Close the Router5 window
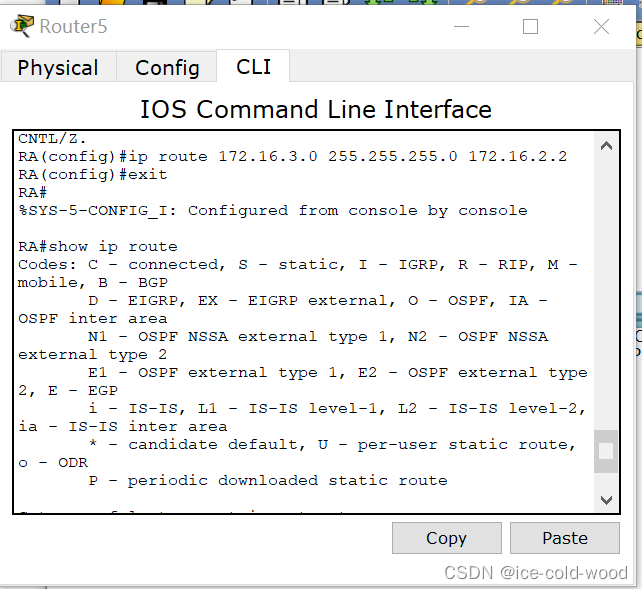This screenshot has width=642, height=589. [601, 27]
